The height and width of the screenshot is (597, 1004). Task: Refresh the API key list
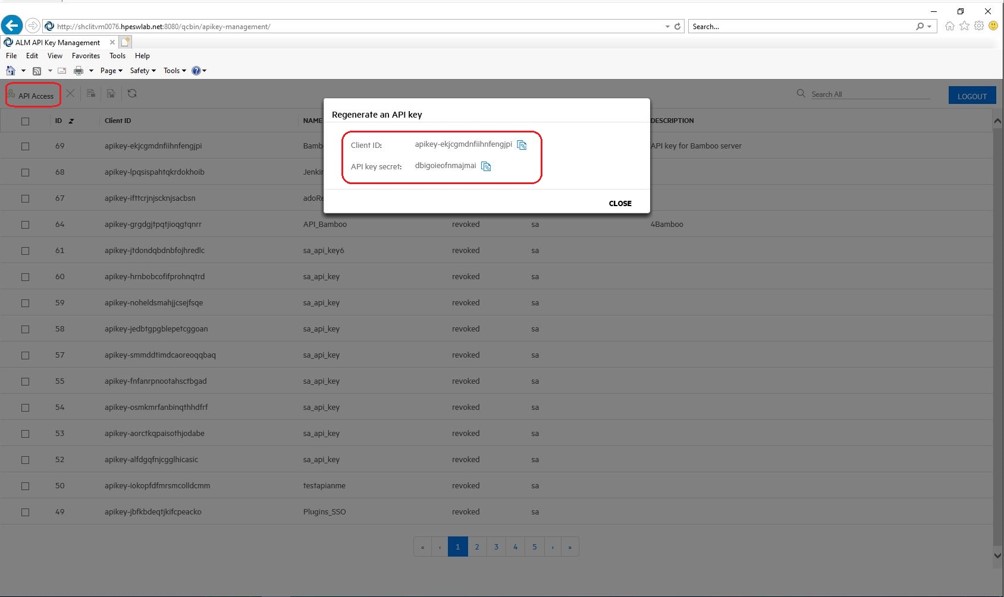point(133,94)
